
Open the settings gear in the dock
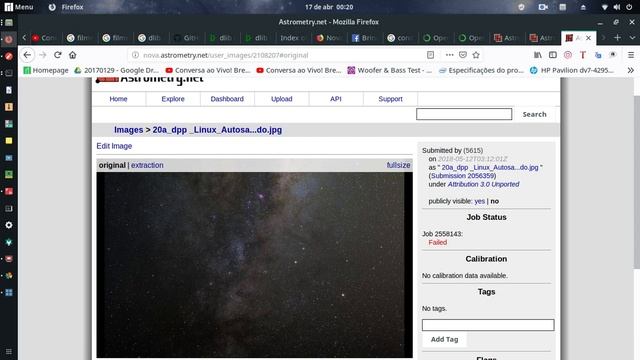pos(9,225)
